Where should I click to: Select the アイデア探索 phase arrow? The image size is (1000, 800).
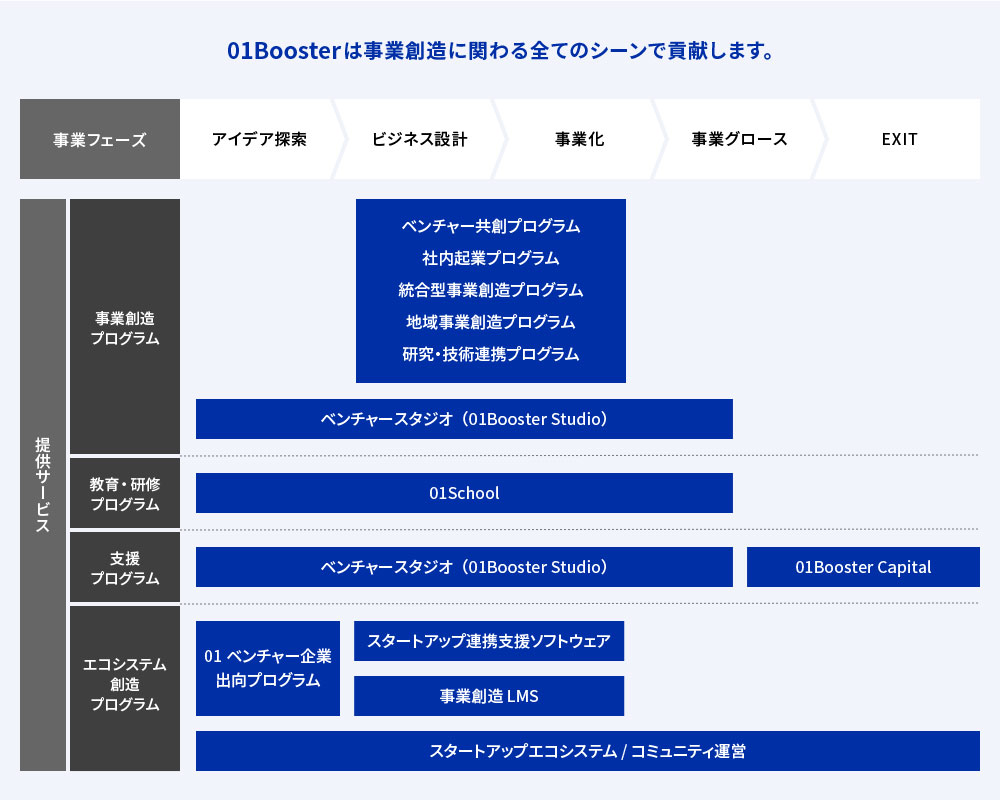tap(260, 139)
